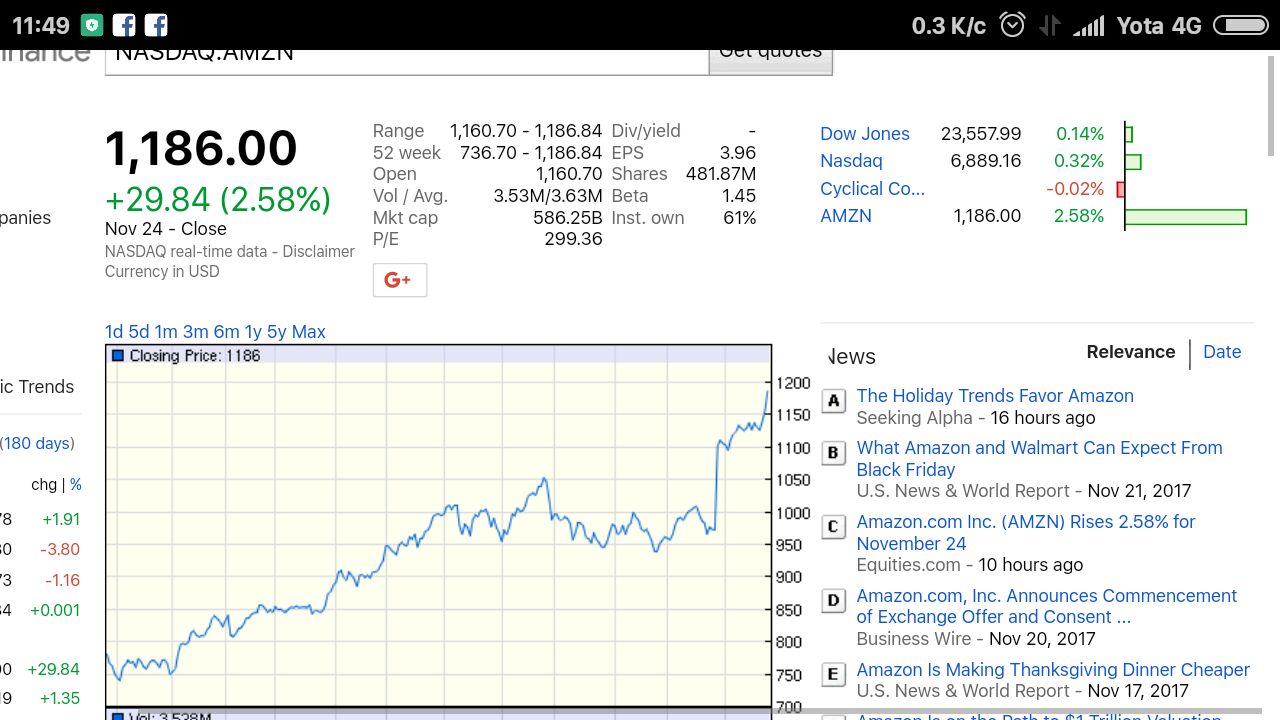Open 'The Holiday Trends Favor Amazon' article
This screenshot has width=1280, height=720.
(x=995, y=396)
